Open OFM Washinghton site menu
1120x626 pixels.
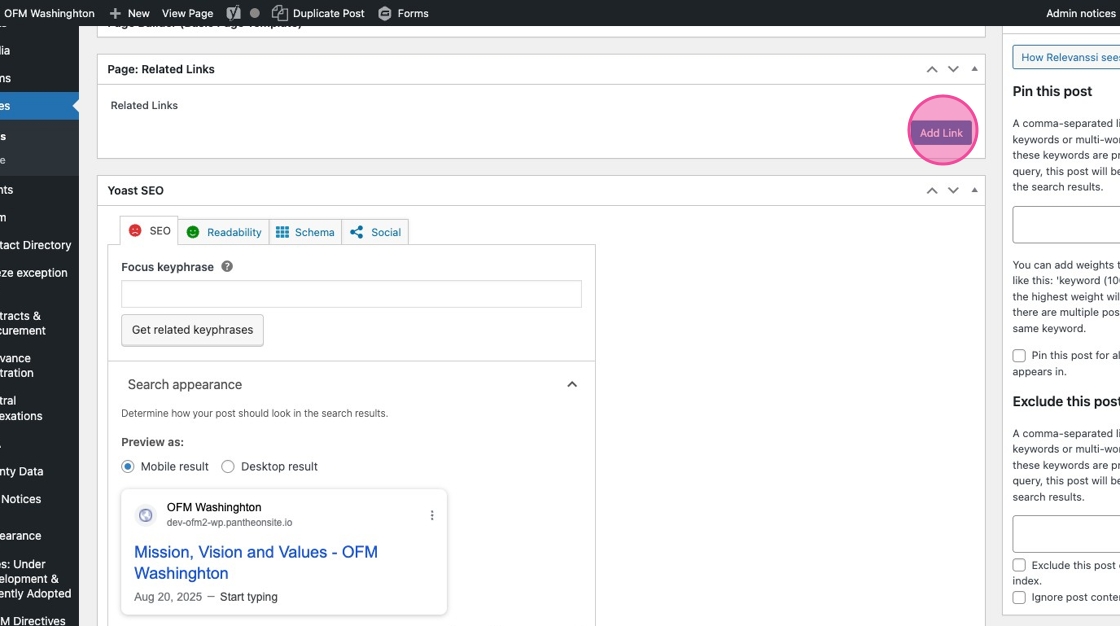coord(49,14)
